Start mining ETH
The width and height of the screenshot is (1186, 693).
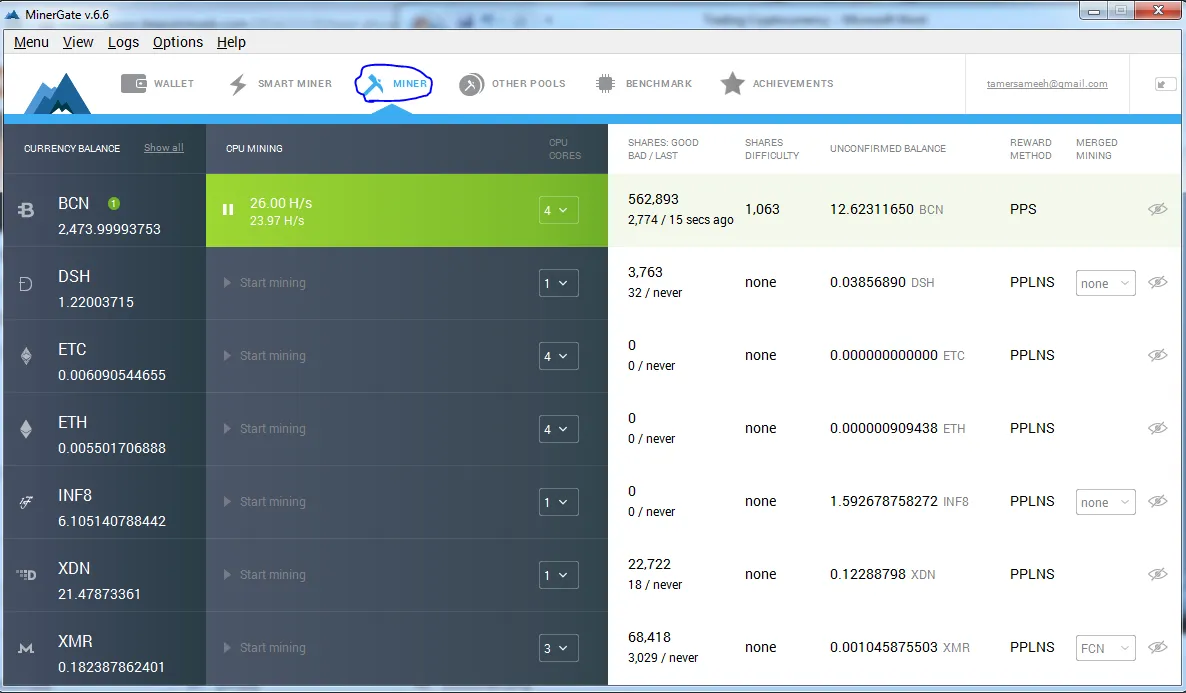(265, 429)
